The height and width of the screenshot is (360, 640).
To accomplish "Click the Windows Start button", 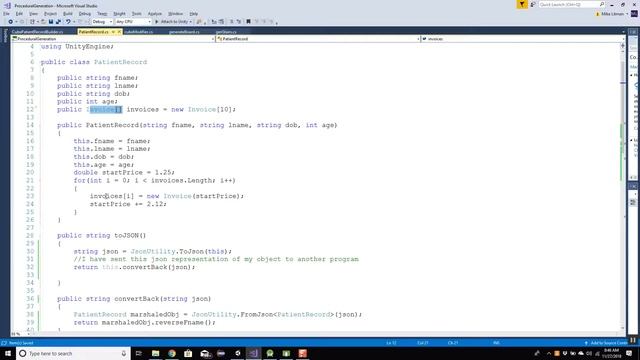I will click(8, 353).
